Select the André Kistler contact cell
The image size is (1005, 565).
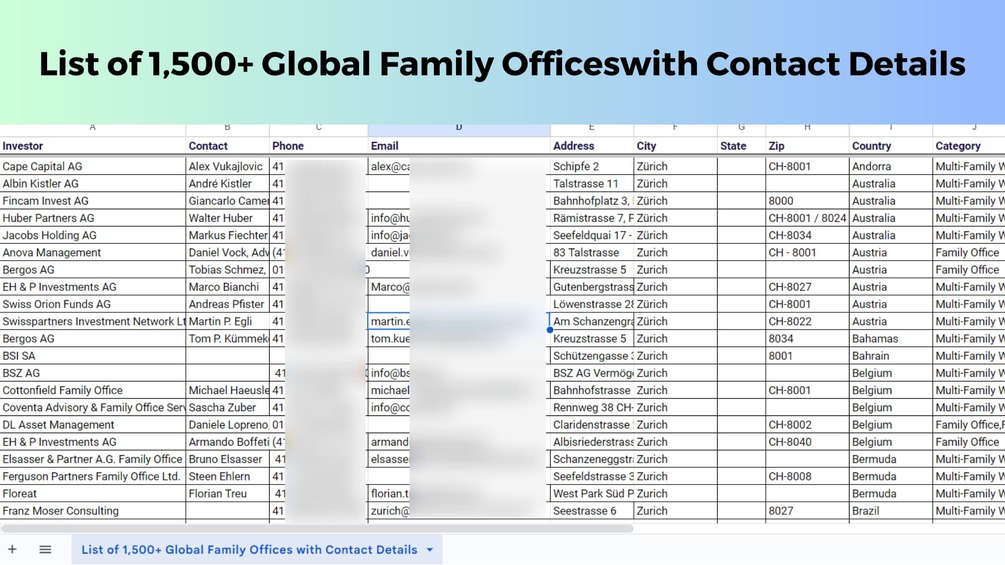pos(228,184)
